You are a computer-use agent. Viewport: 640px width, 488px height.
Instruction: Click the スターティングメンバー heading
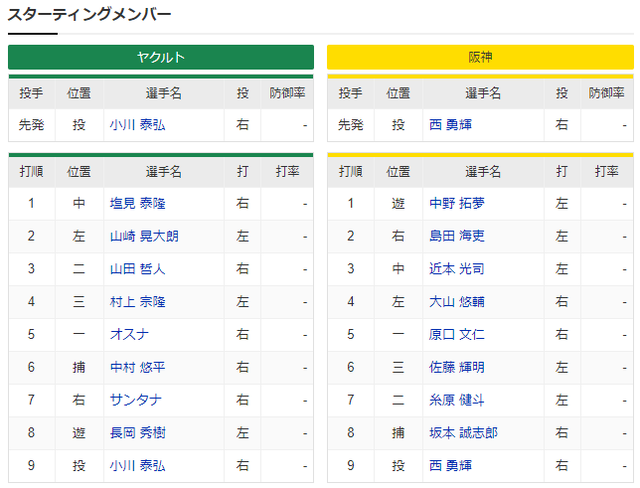pos(89,14)
